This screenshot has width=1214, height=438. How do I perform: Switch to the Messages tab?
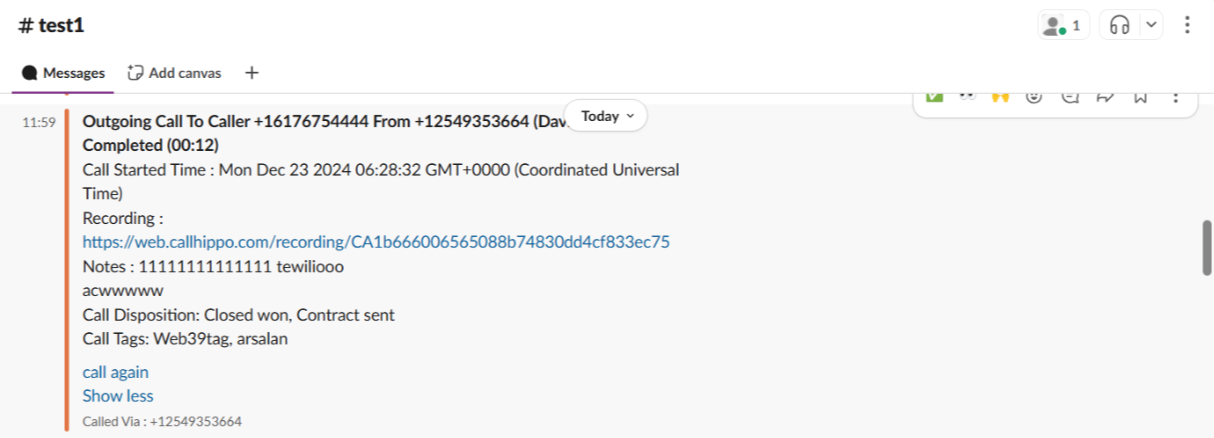click(x=64, y=73)
